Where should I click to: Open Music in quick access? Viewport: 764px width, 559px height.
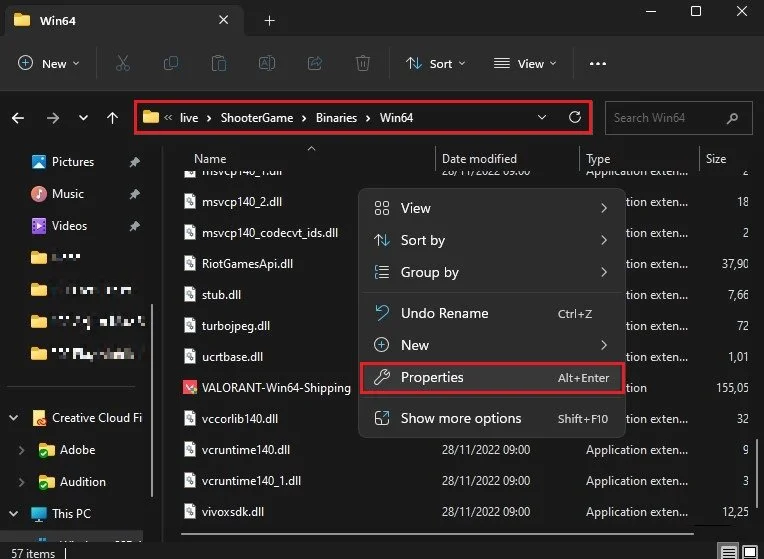tap(68, 194)
